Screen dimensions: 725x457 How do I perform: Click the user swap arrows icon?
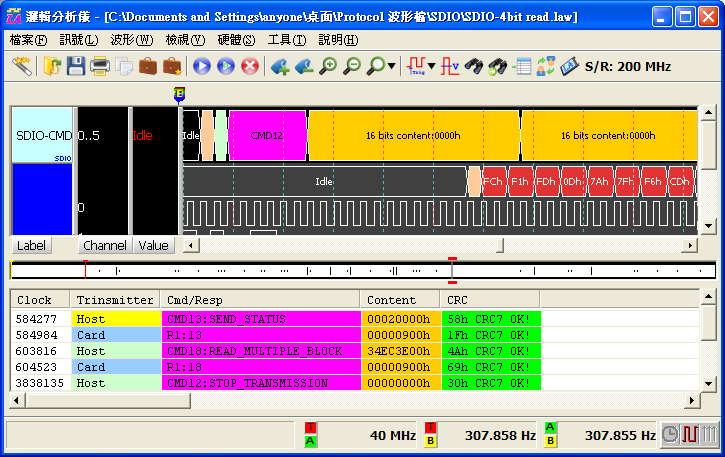pyautogui.click(x=546, y=66)
